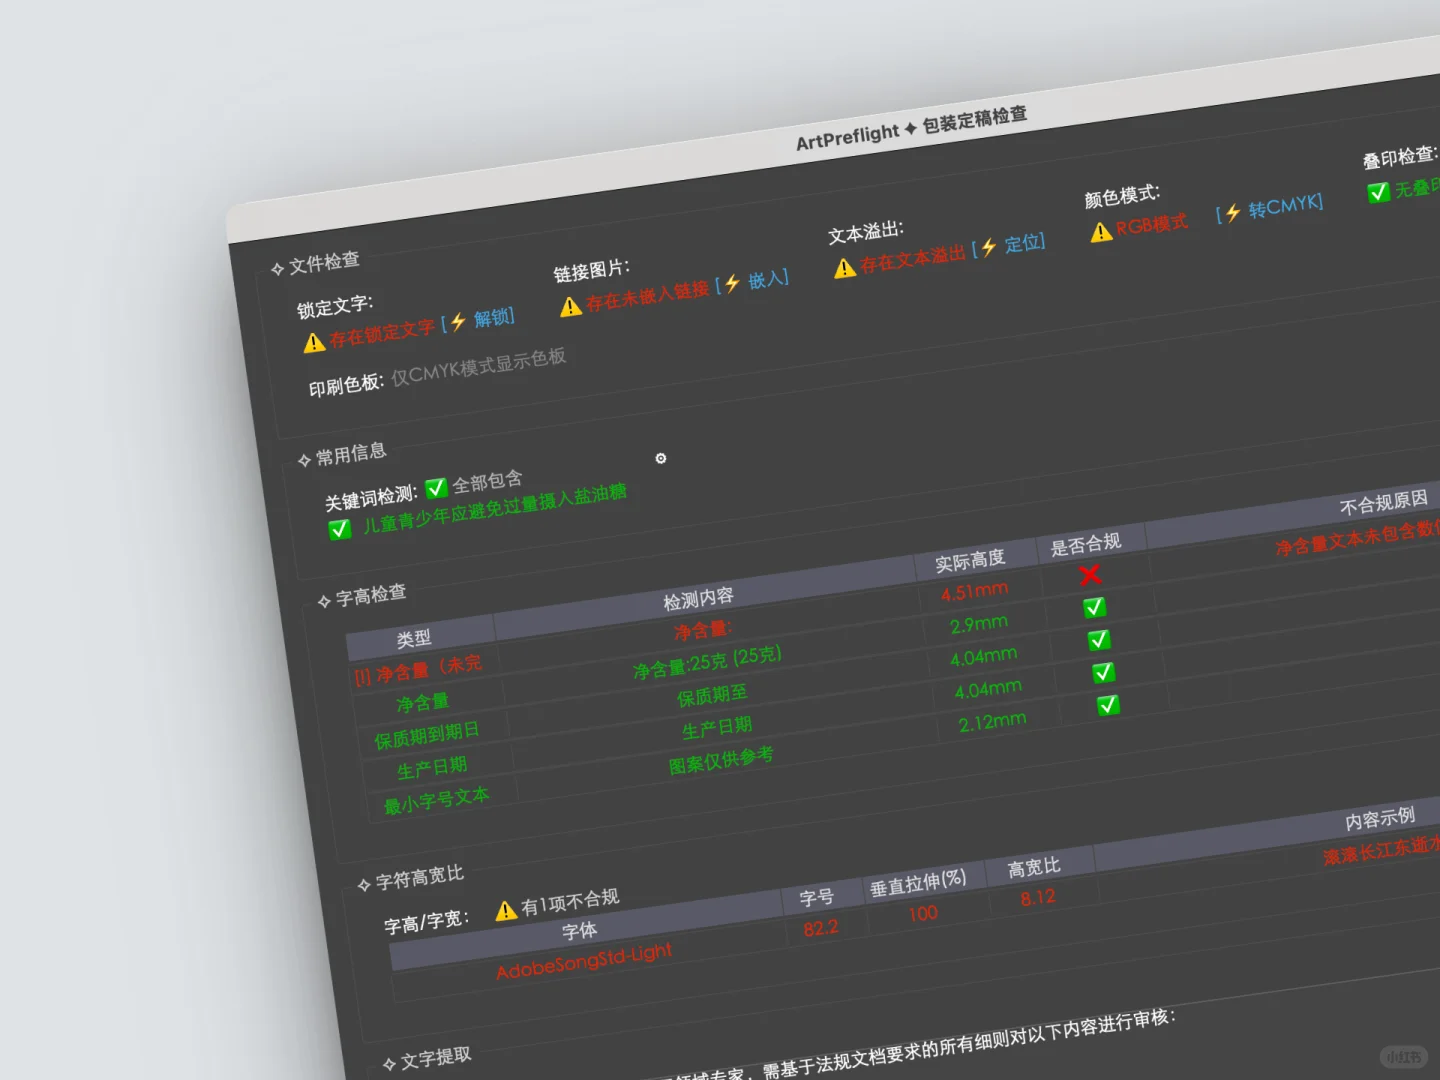Toggle the 全部包含 green checkbox
This screenshot has width=1440, height=1080.
point(436,488)
